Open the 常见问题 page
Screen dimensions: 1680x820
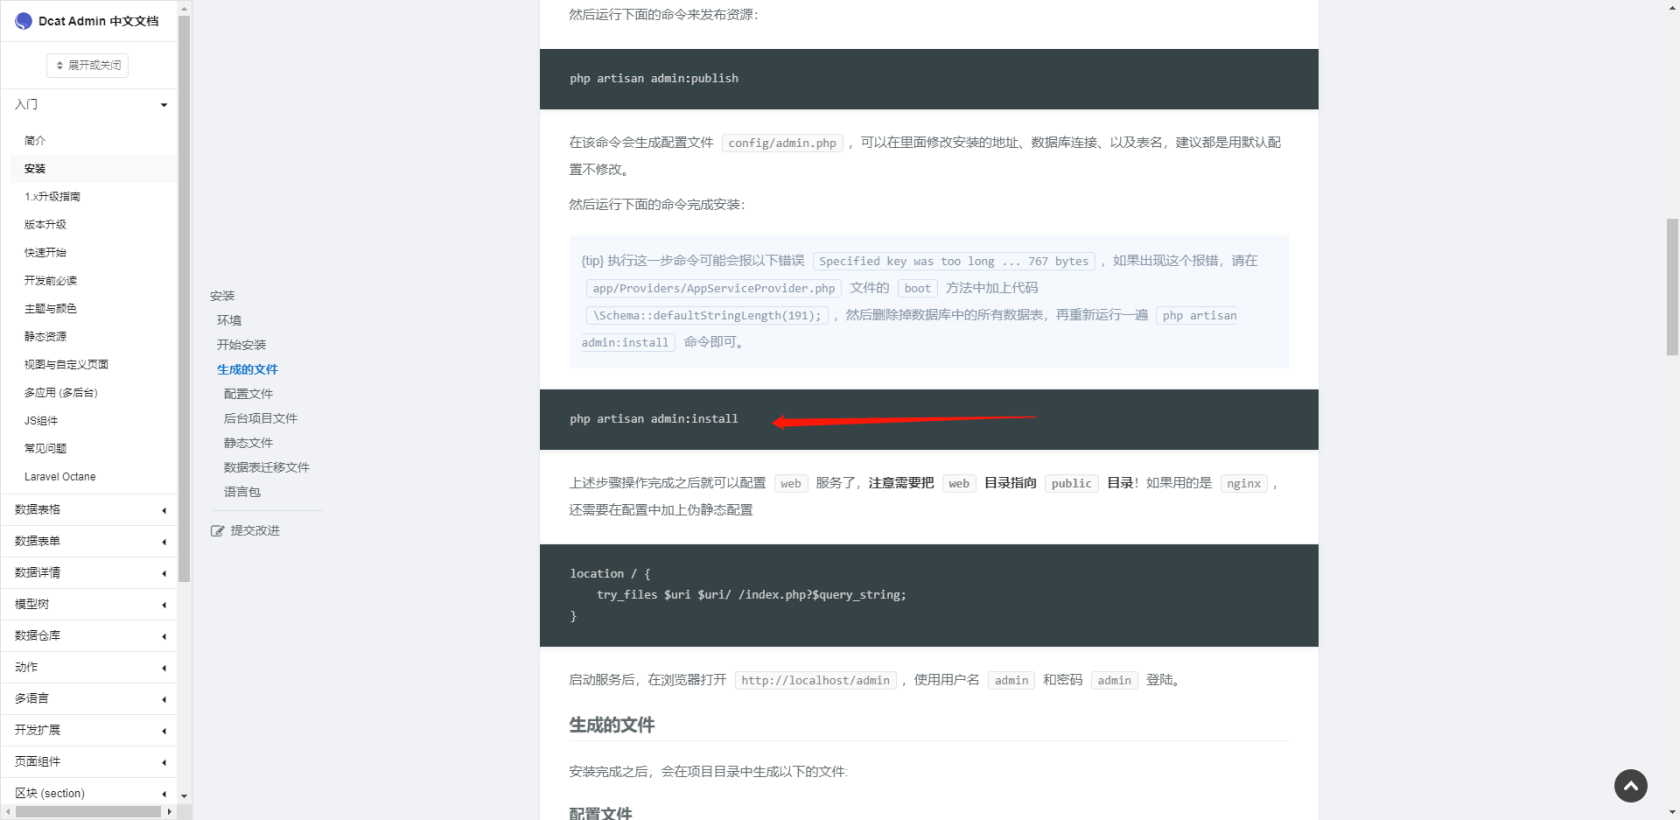coord(45,449)
